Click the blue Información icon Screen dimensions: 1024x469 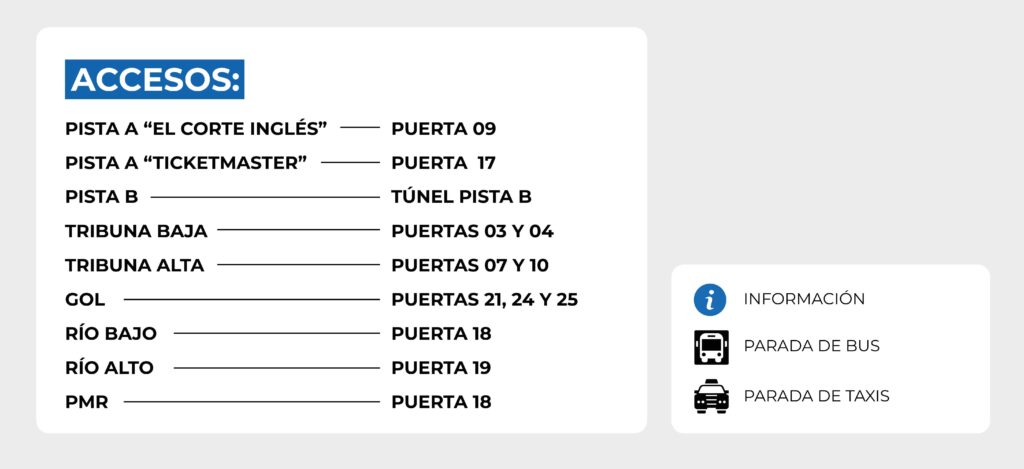(x=710, y=300)
